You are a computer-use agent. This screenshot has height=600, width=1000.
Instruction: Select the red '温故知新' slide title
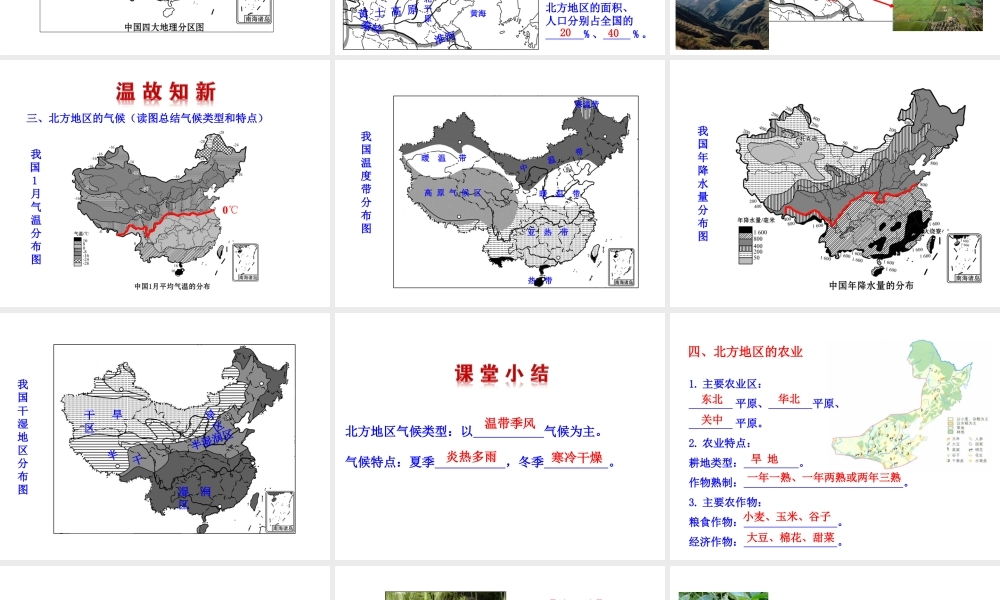pyautogui.click(x=166, y=92)
